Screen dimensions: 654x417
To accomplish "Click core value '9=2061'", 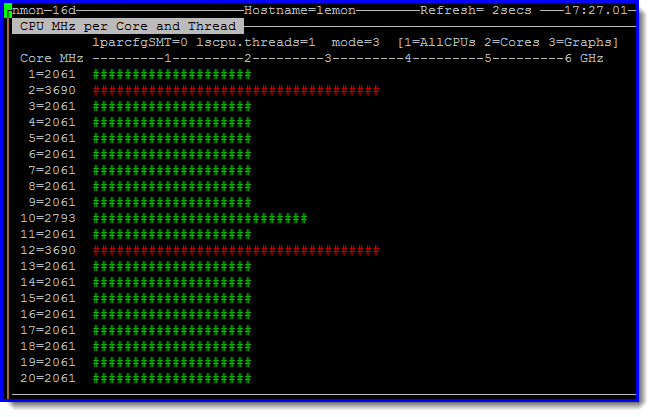I will 52,202.
